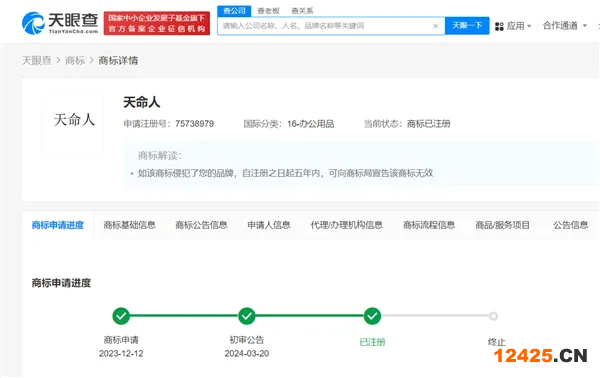Click the 天眼一下 search button
The height and width of the screenshot is (378, 600).
467,26
